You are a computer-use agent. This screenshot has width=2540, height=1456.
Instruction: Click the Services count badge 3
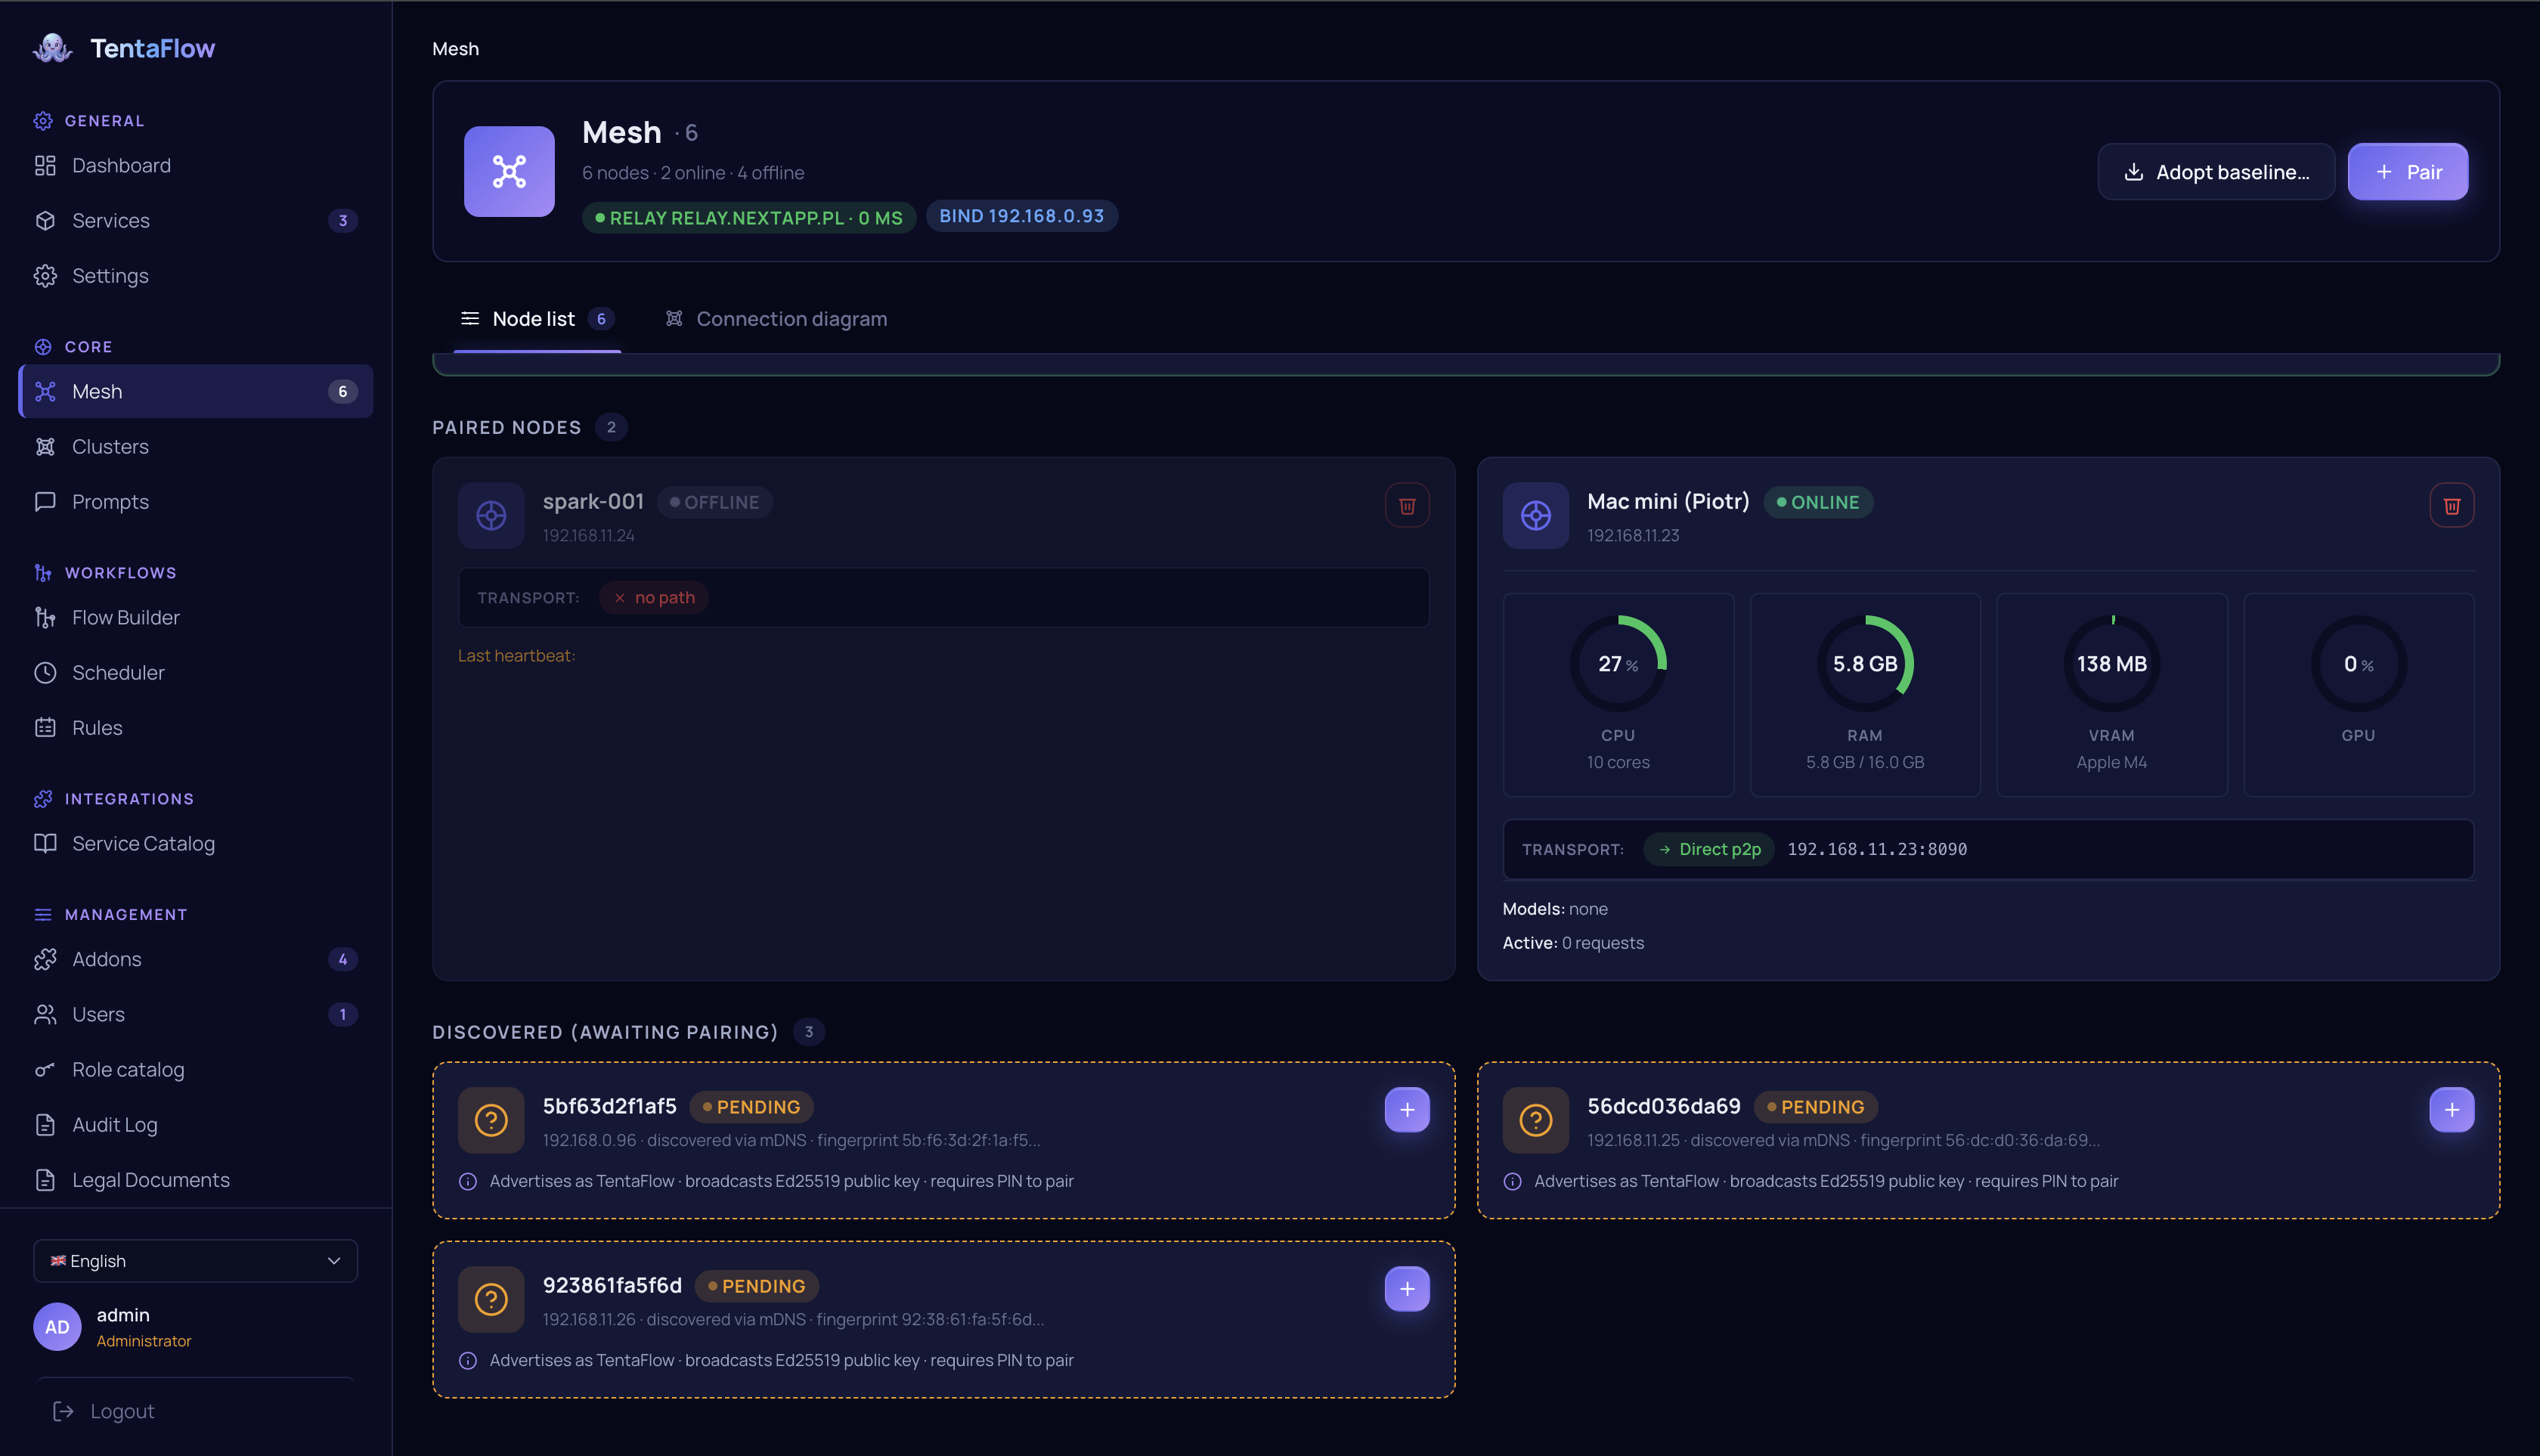pyautogui.click(x=343, y=220)
